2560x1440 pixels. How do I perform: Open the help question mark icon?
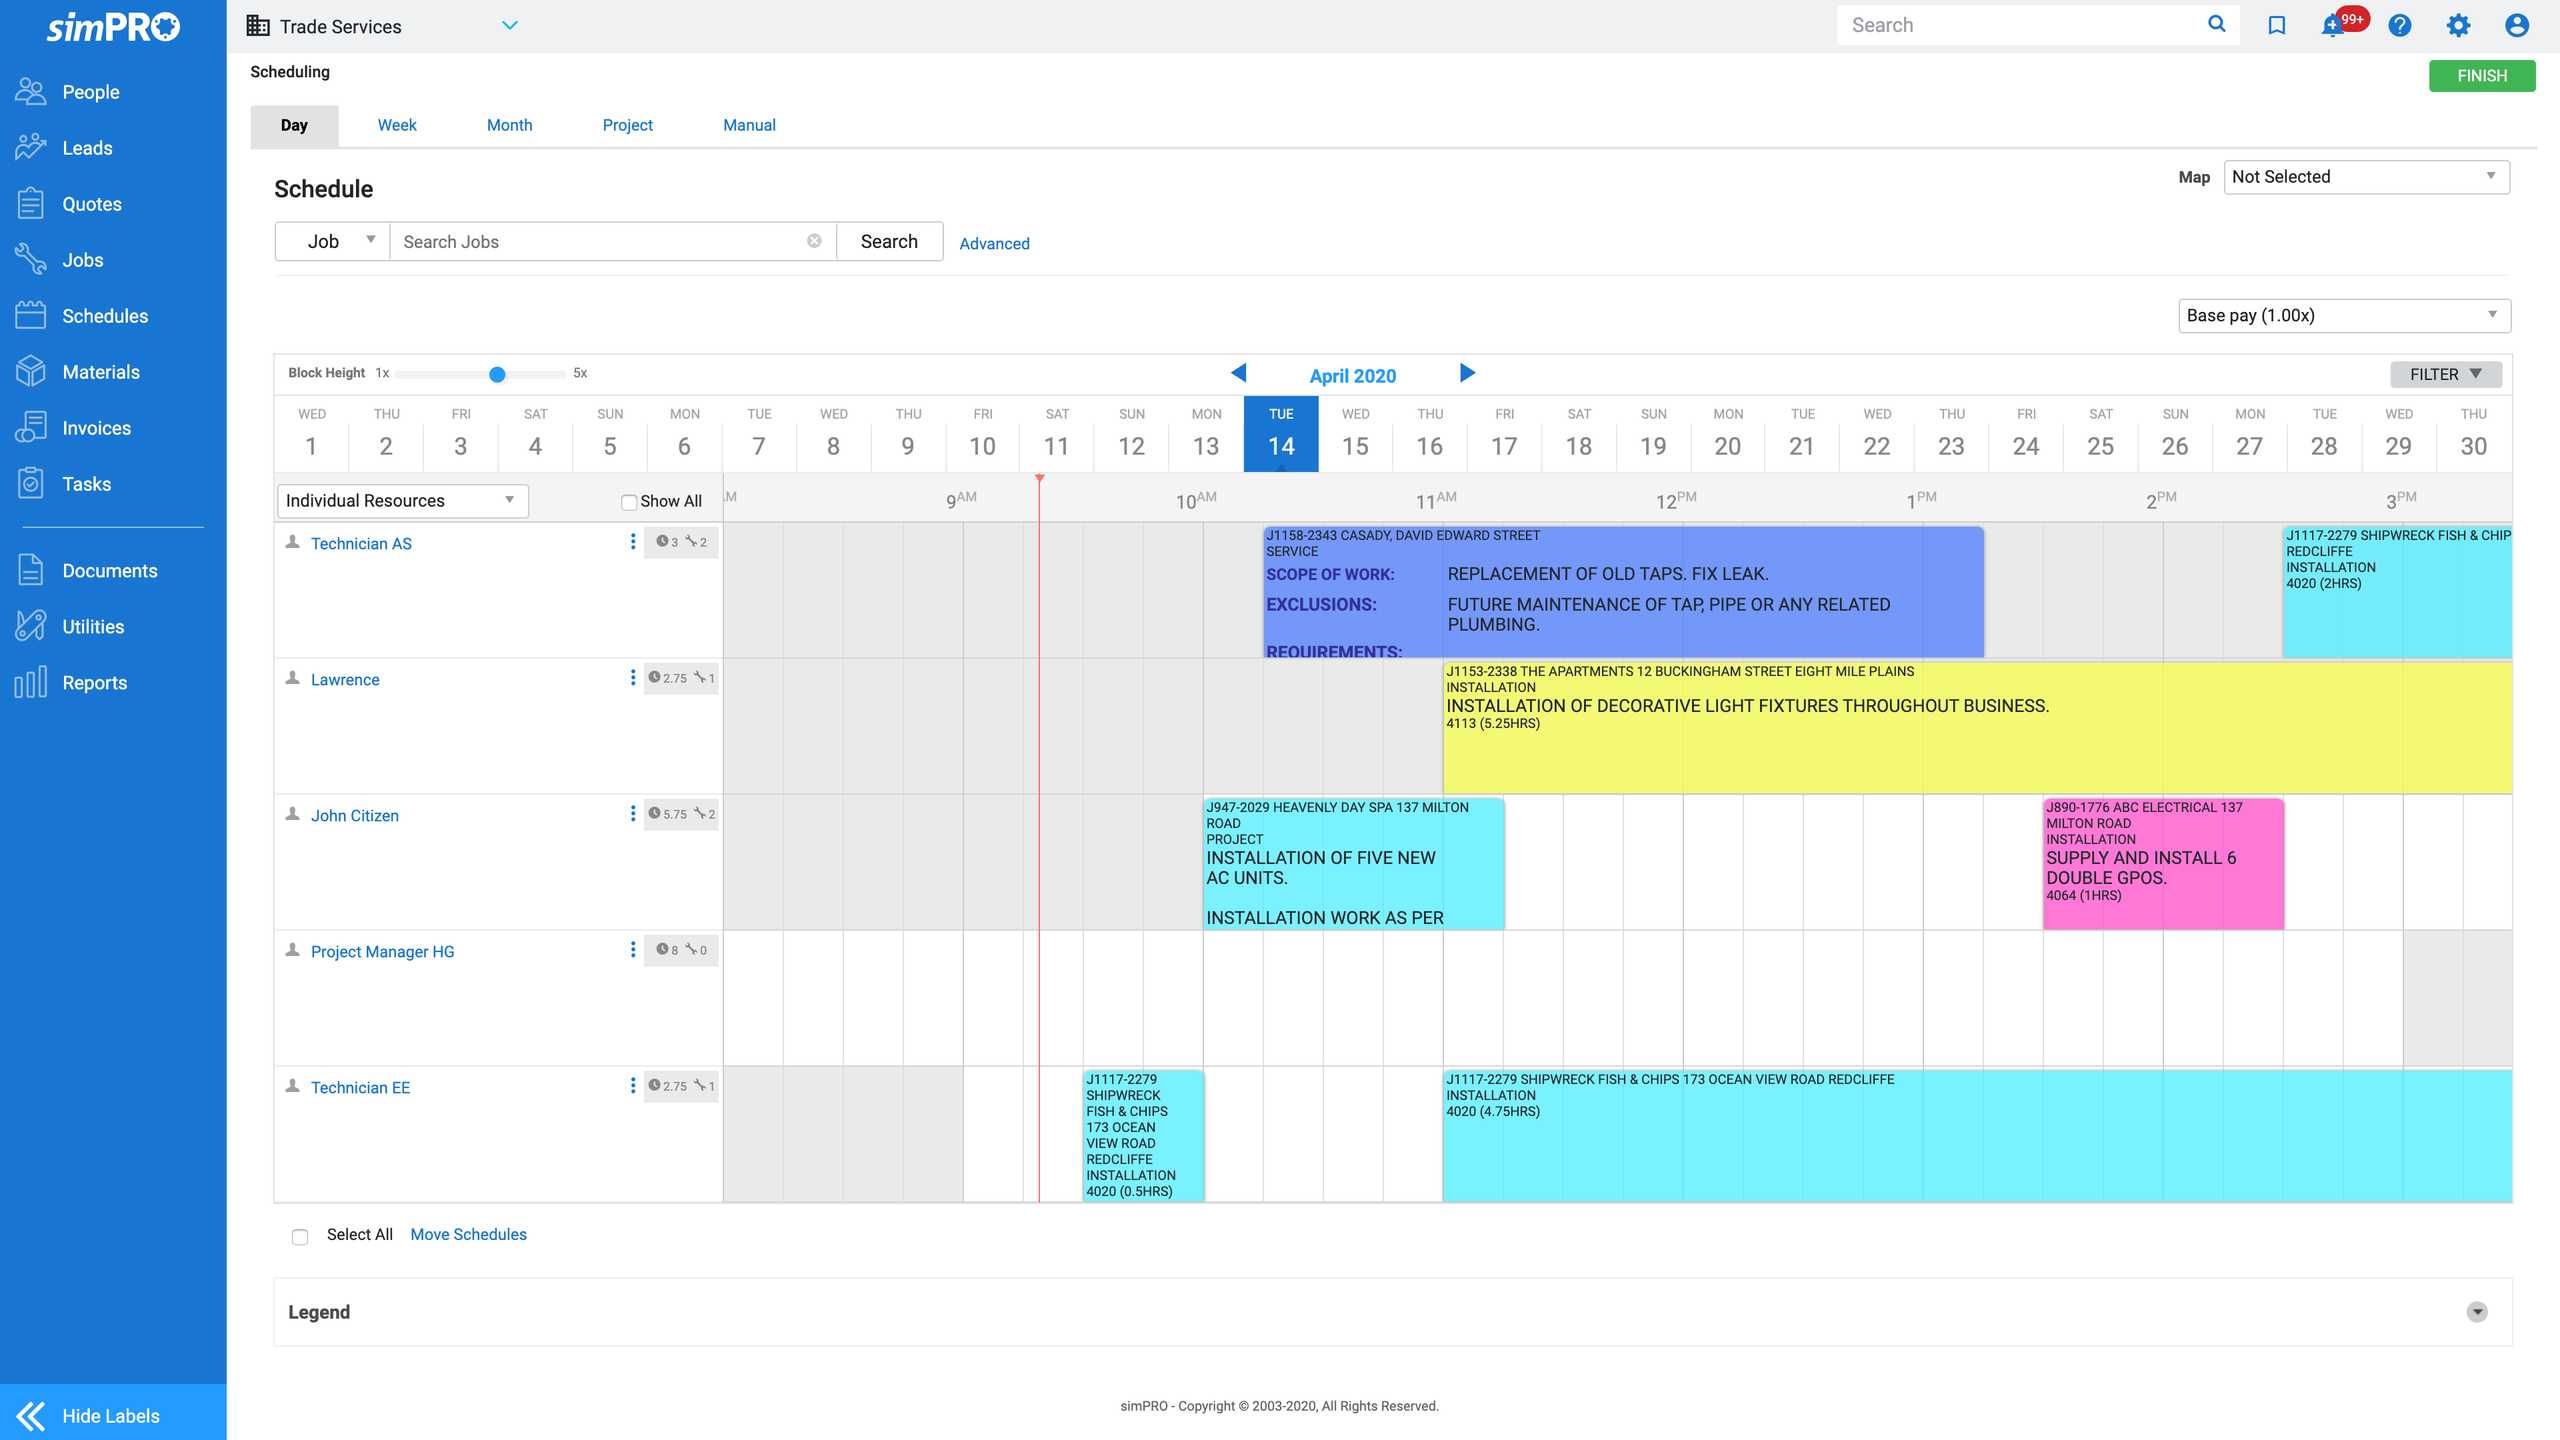tap(2400, 26)
